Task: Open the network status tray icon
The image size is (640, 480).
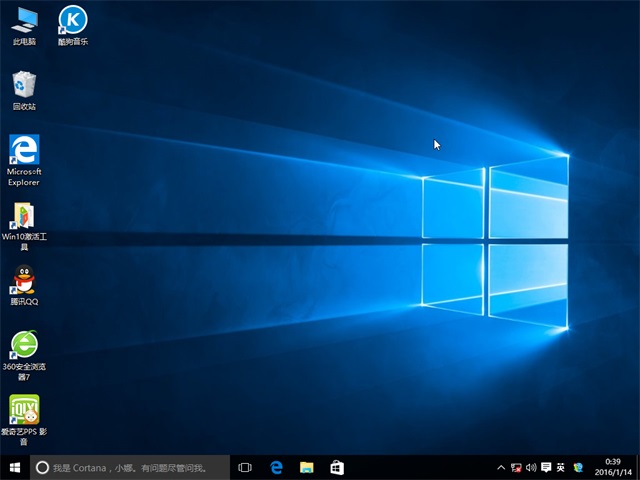Action: click(x=516, y=467)
